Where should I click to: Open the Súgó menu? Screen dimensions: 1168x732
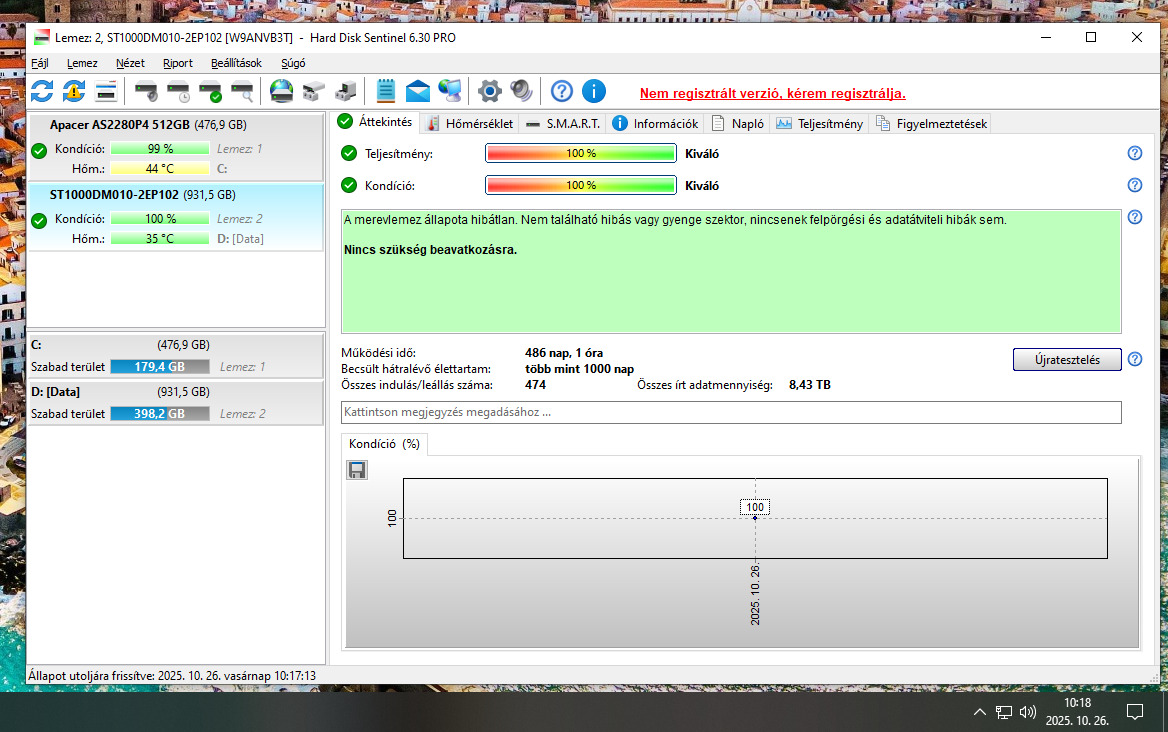click(x=293, y=63)
